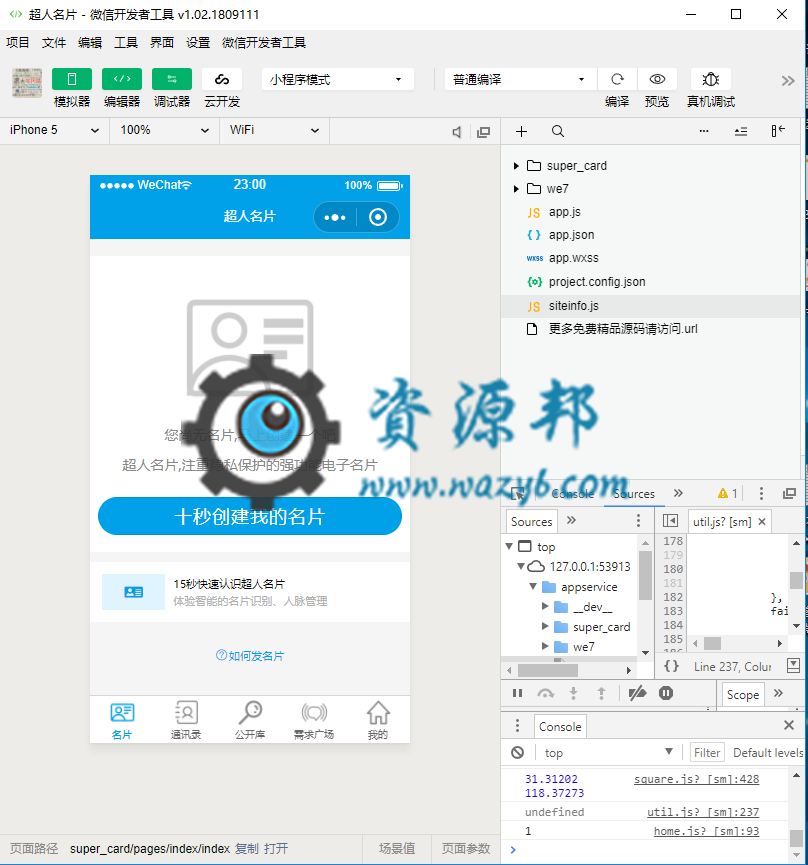Open devtools kebab menu
This screenshot has height=865, width=808.
tap(761, 493)
